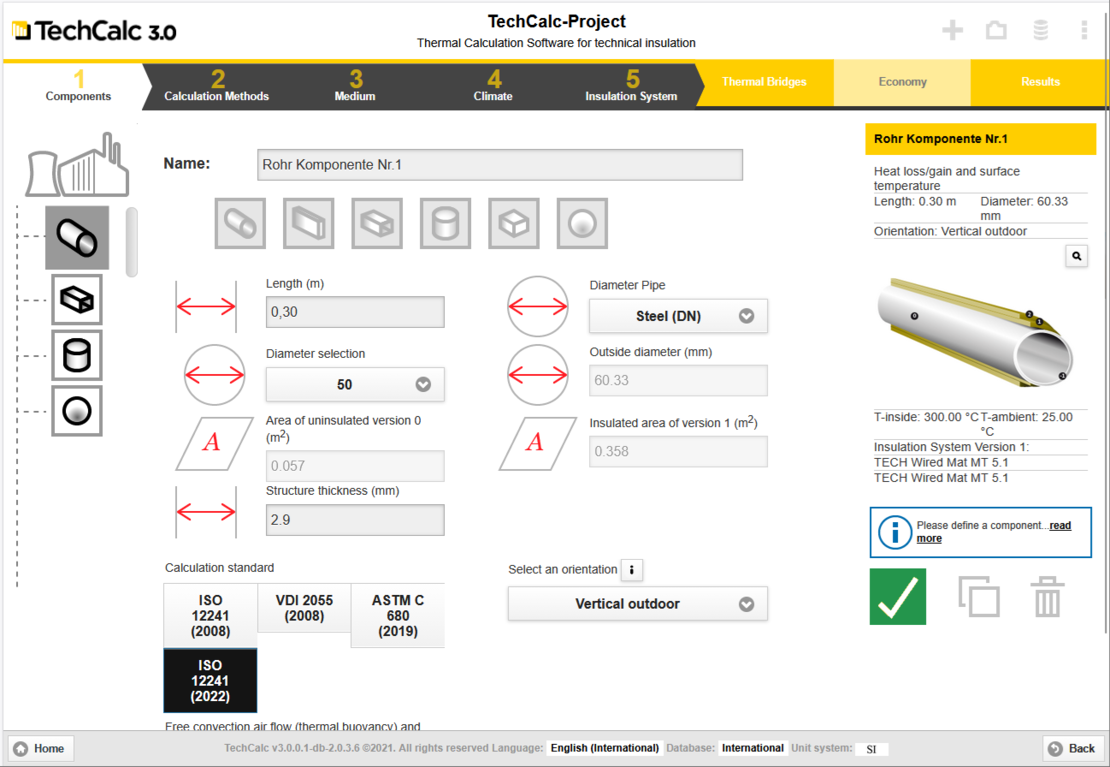Viewport: 1110px width, 767px height.
Task: Select ISO 12241 (2022) standard
Action: click(210, 681)
